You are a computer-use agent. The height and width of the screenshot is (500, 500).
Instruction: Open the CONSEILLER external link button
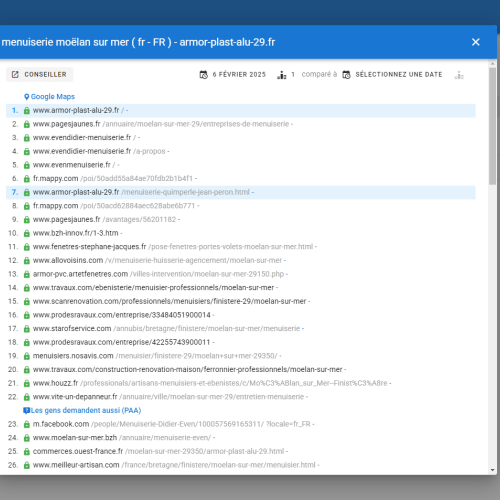pos(40,74)
